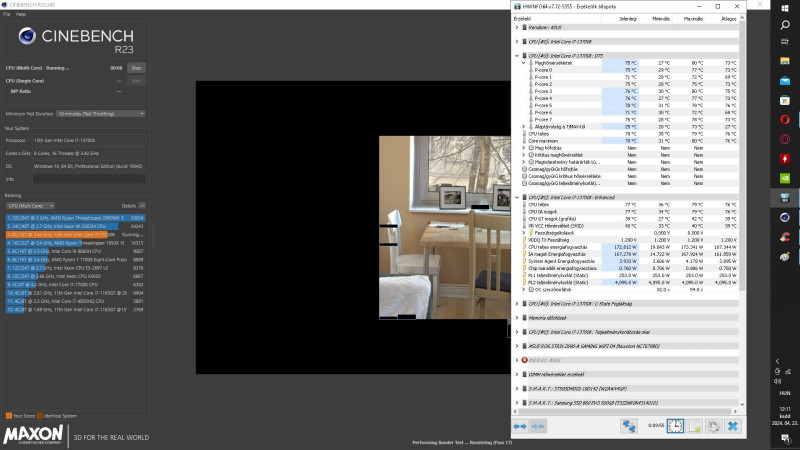The width and height of the screenshot is (800, 450).
Task: Open the Mail app taskbar icon
Action: pyautogui.click(x=785, y=81)
